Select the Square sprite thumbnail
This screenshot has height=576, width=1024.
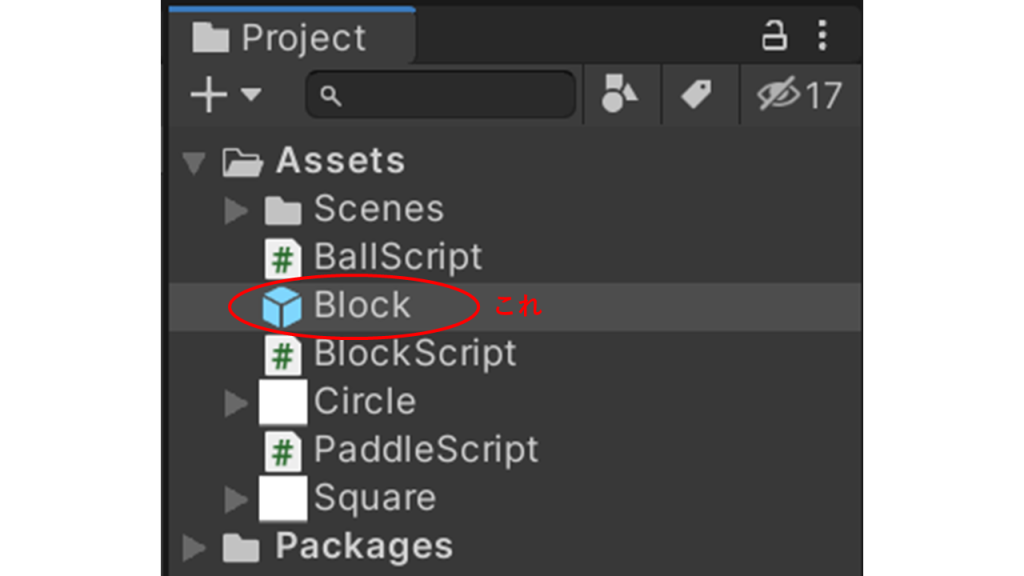point(282,499)
